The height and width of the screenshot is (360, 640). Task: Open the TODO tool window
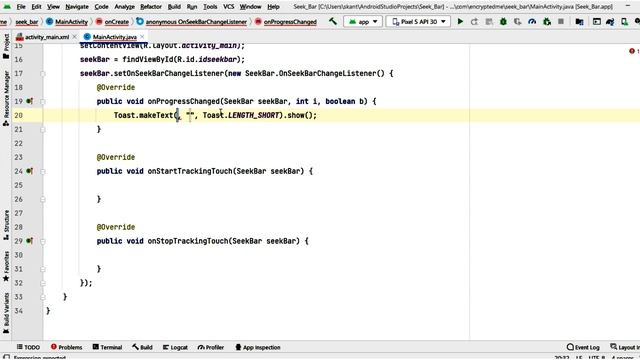coord(28,347)
